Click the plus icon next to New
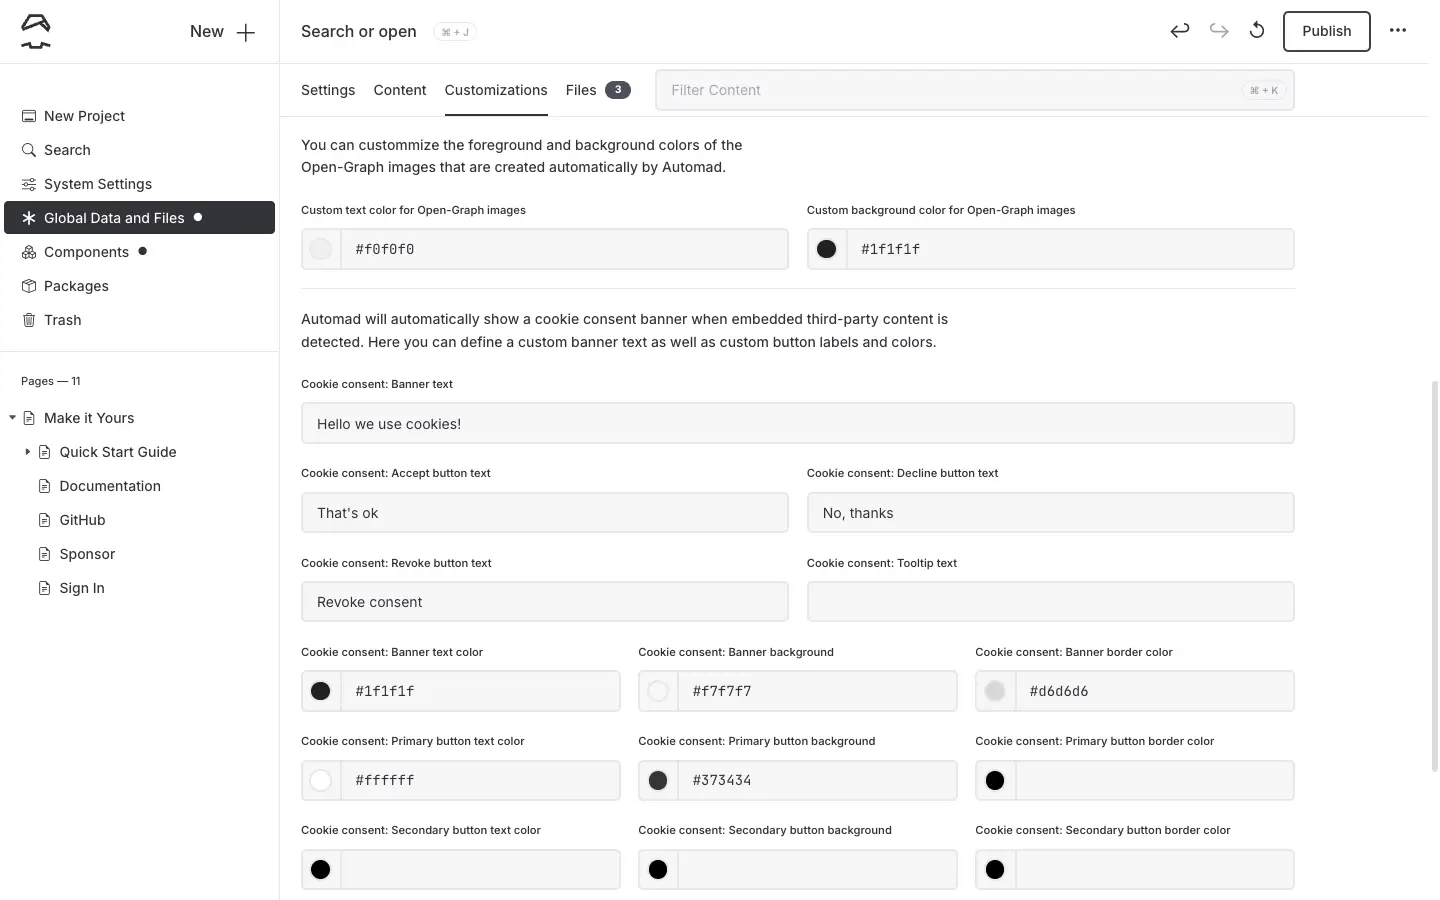The image size is (1440, 900). click(246, 32)
